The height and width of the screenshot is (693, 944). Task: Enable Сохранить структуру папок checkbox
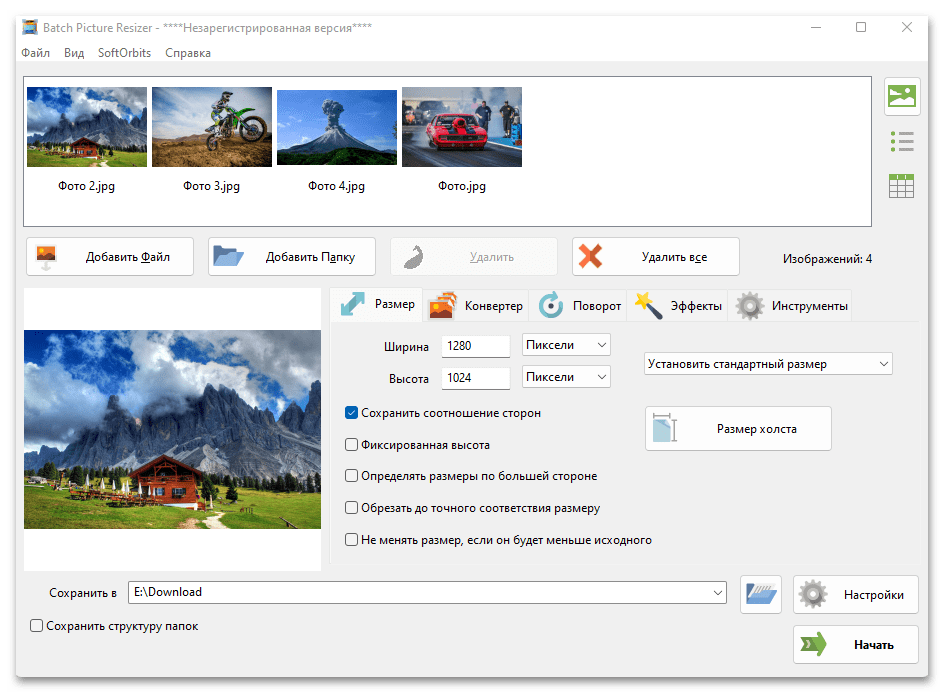[x=37, y=626]
